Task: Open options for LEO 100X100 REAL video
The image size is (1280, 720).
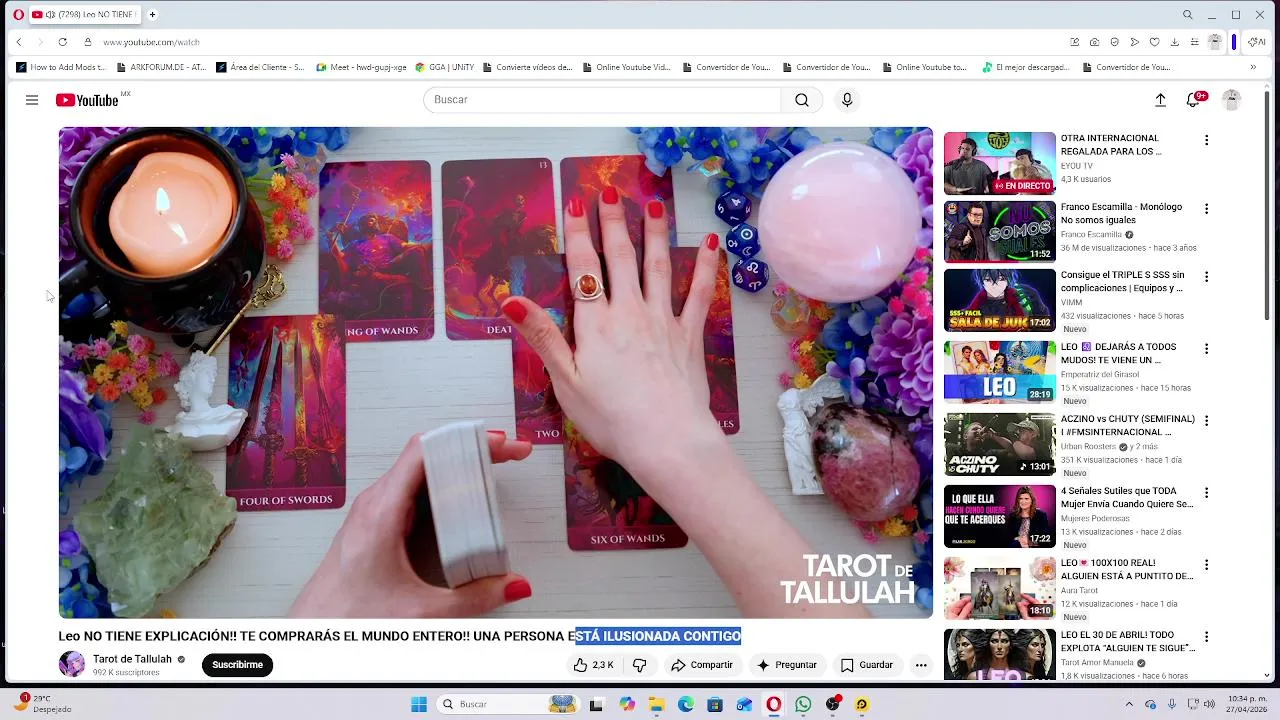Action: pyautogui.click(x=1206, y=565)
